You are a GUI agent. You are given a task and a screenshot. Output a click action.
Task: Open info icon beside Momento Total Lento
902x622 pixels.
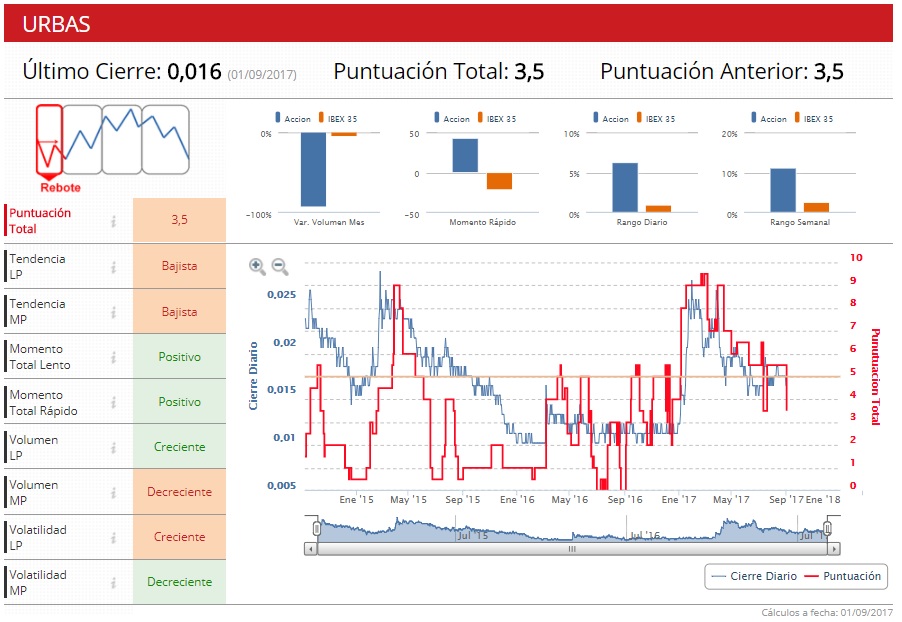pyautogui.click(x=113, y=357)
